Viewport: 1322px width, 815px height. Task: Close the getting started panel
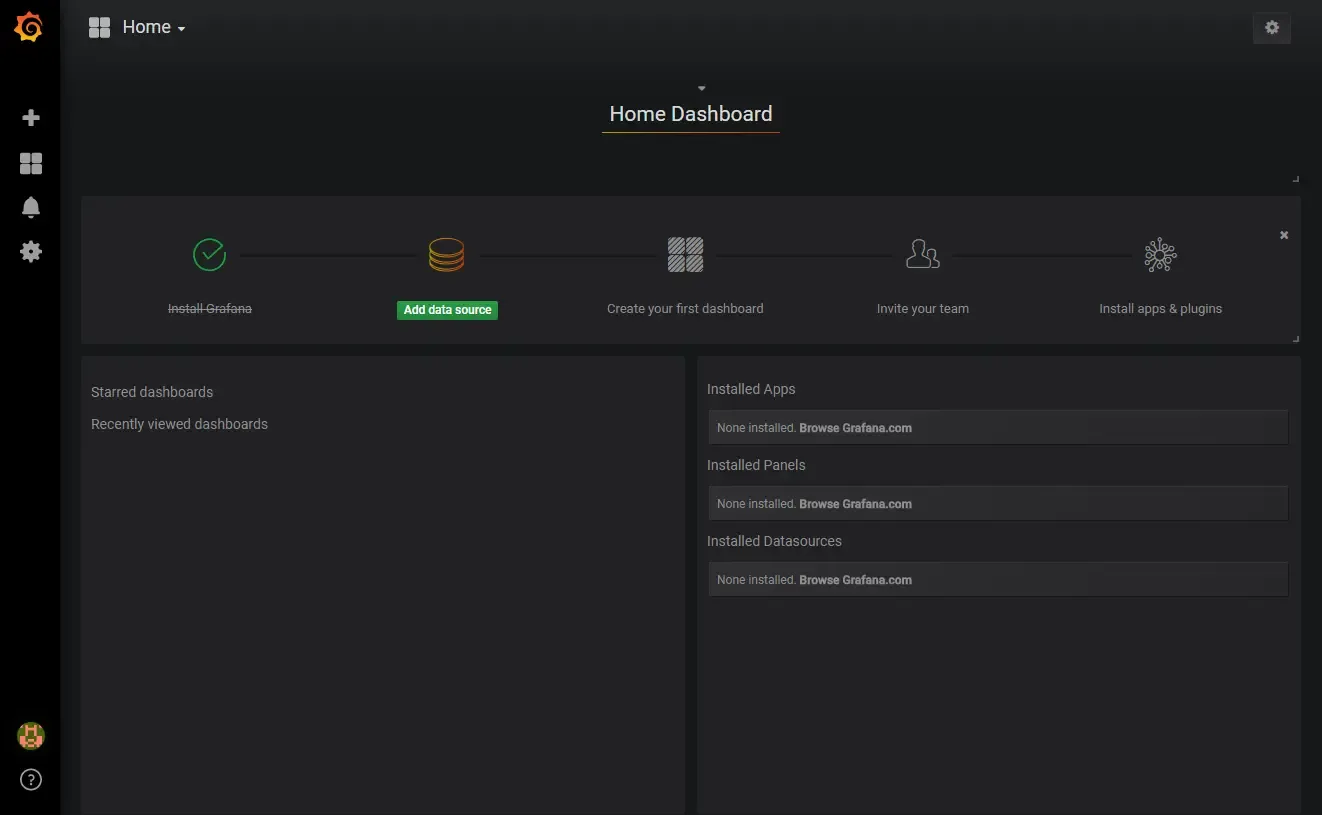tap(1284, 235)
